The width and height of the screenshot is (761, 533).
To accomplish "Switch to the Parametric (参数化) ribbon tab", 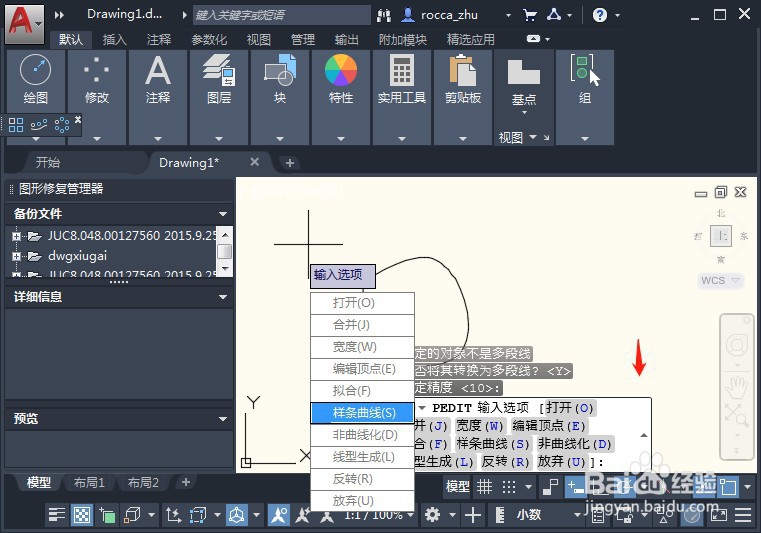I will (209, 39).
